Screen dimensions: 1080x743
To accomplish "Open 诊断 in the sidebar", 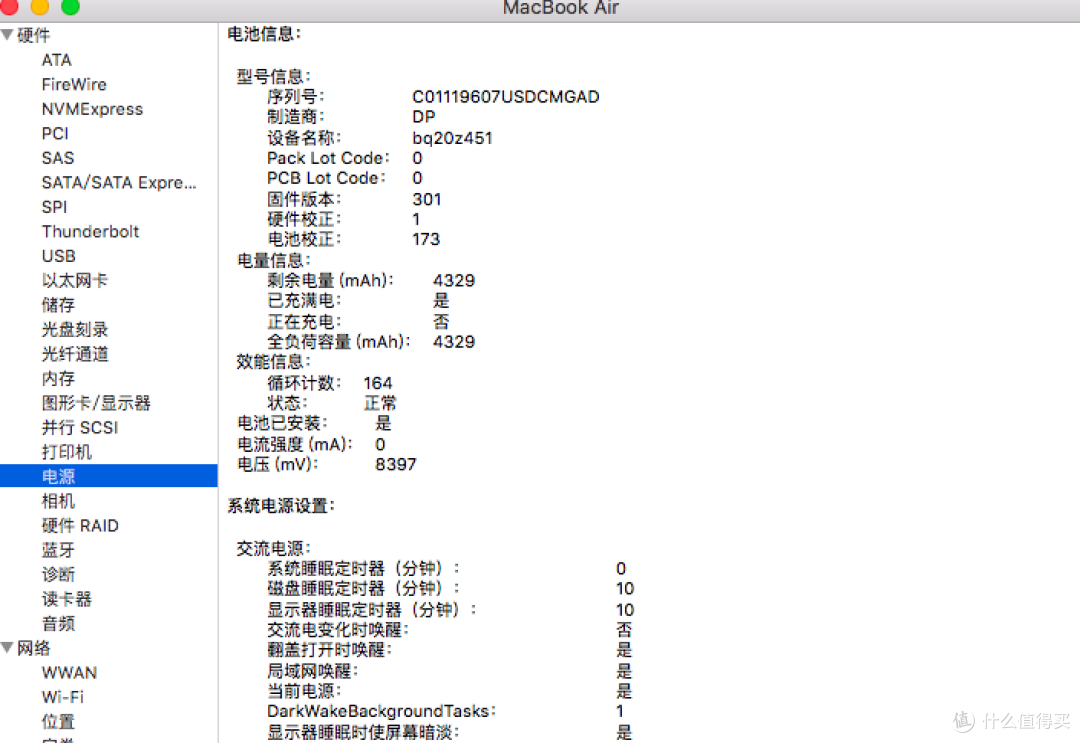I will [58, 574].
